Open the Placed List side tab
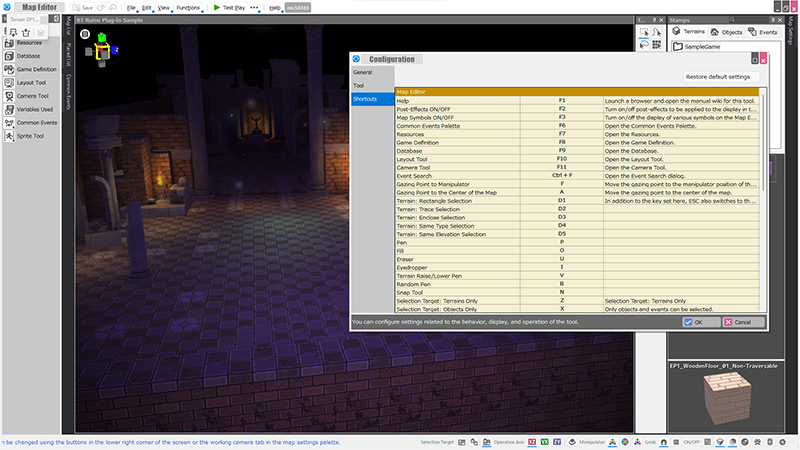The width and height of the screenshot is (800, 450). 68,55
